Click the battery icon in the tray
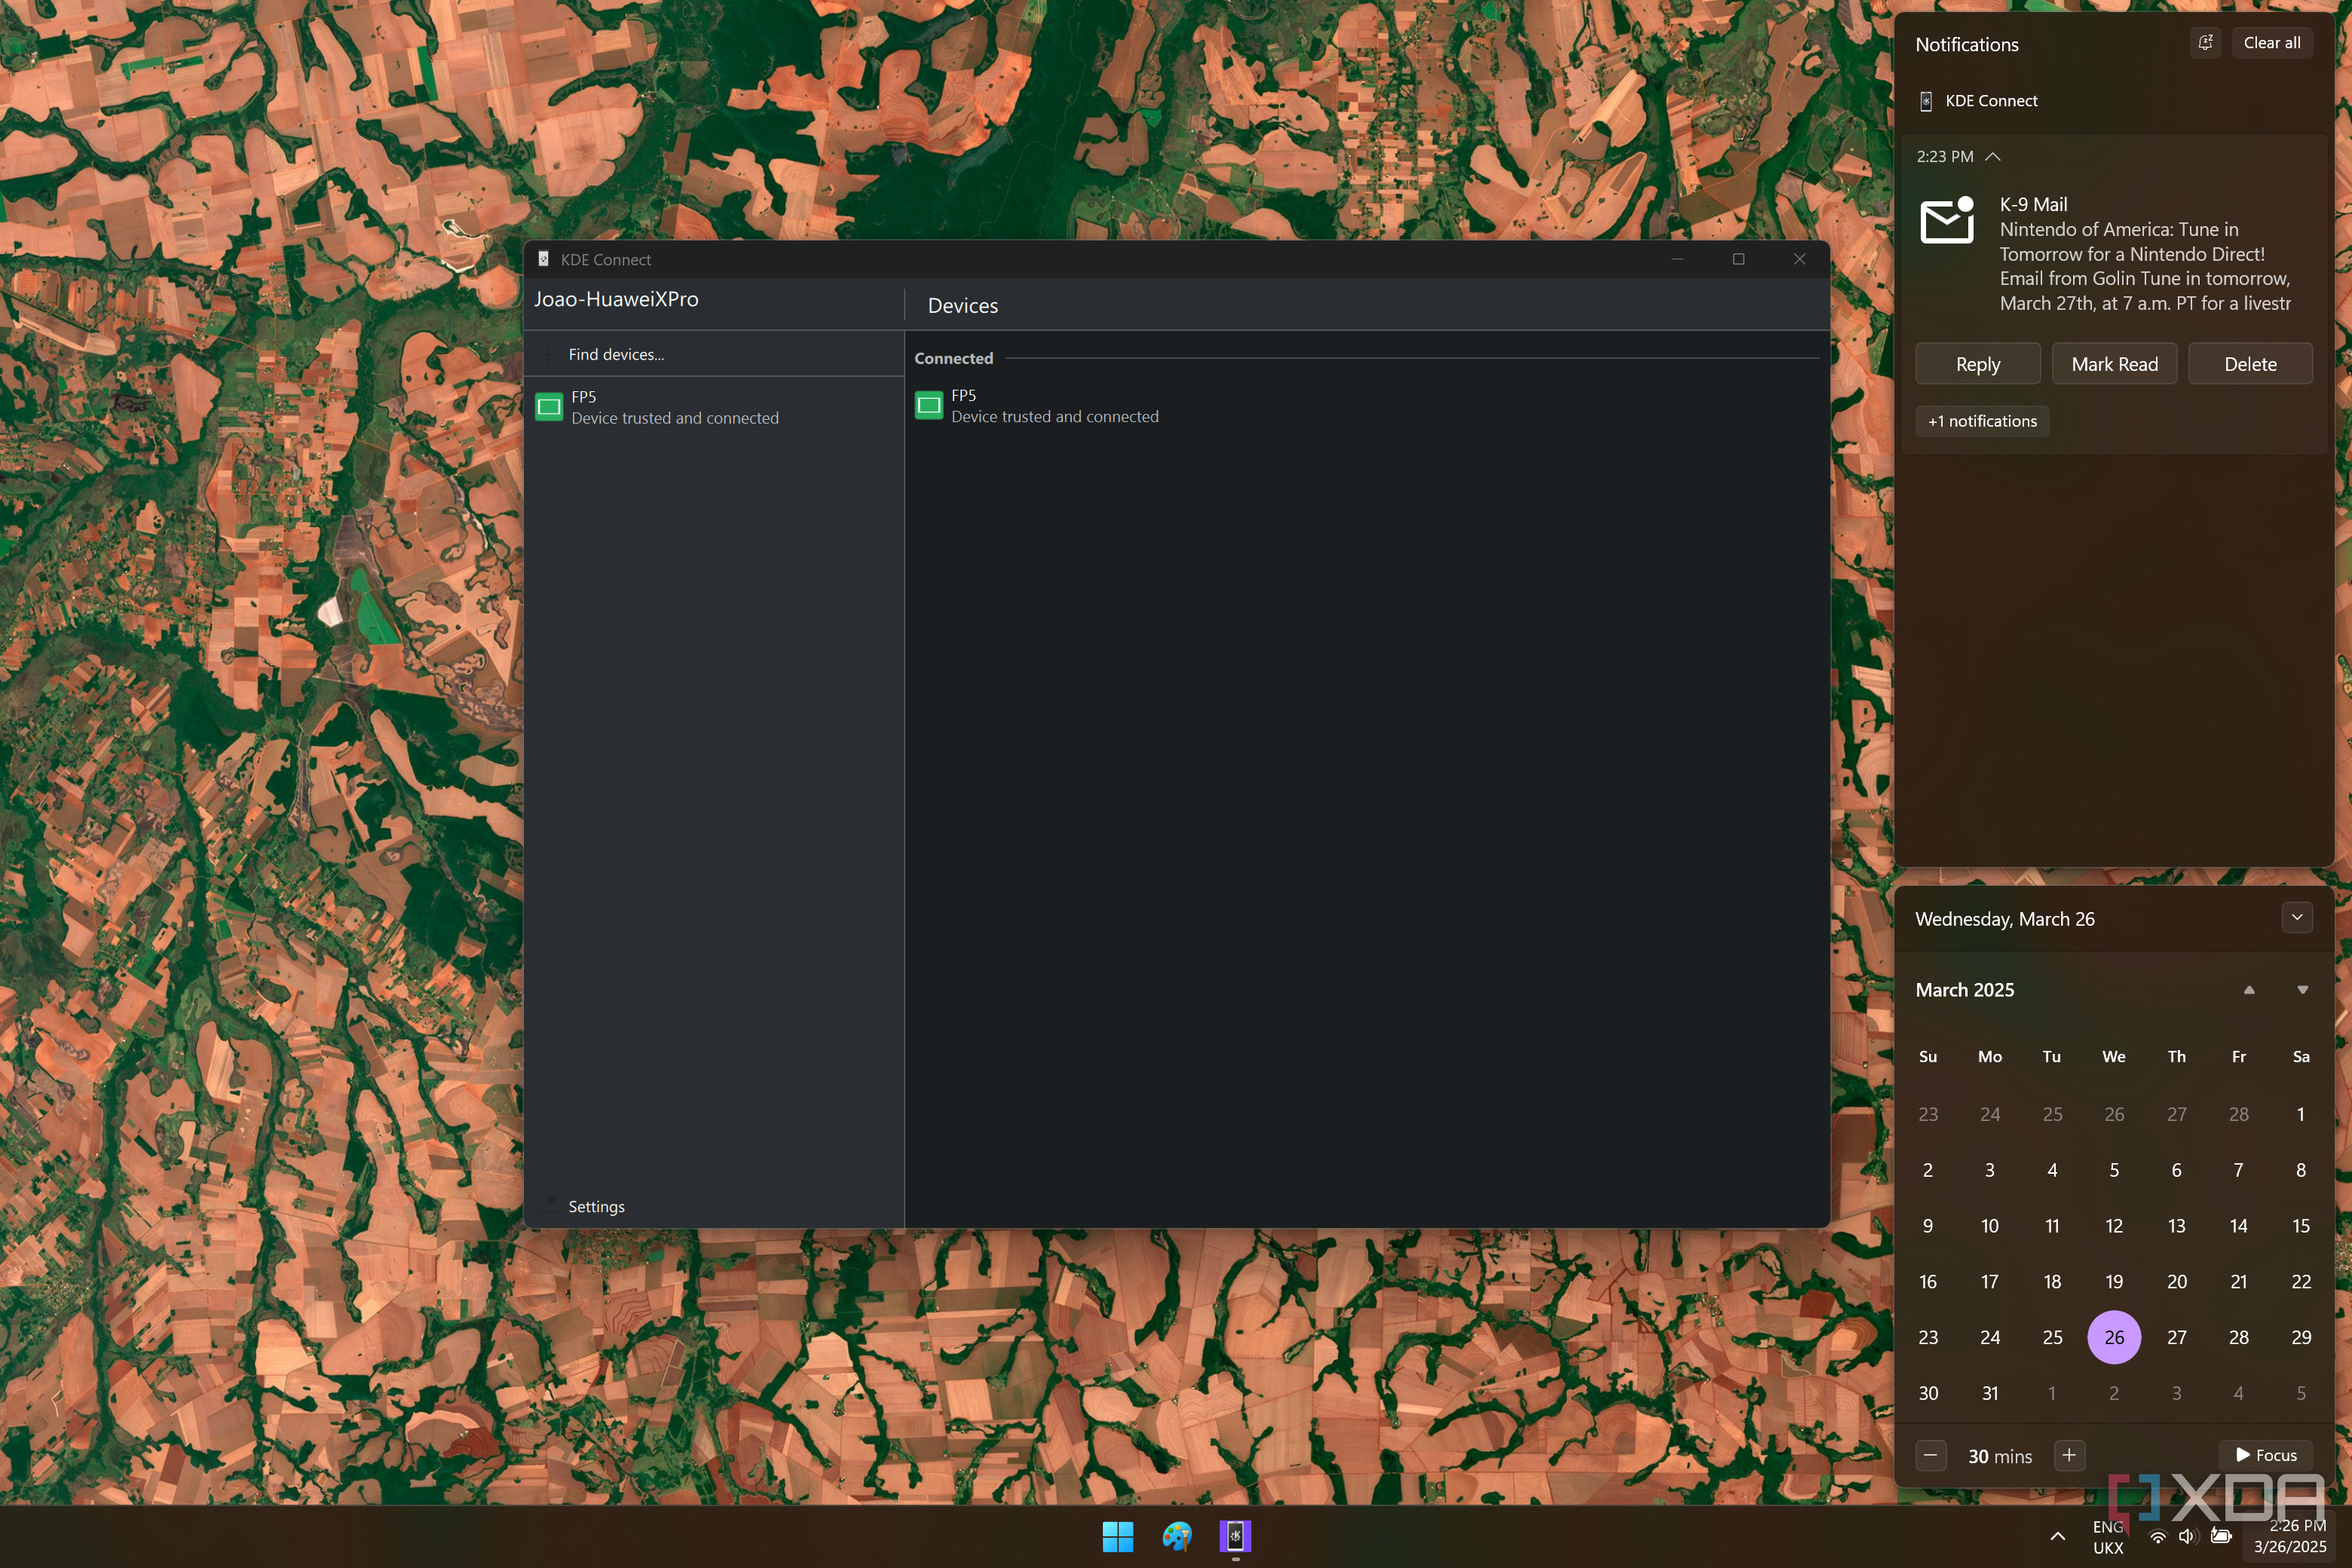2352x1568 pixels. (x=2221, y=1537)
